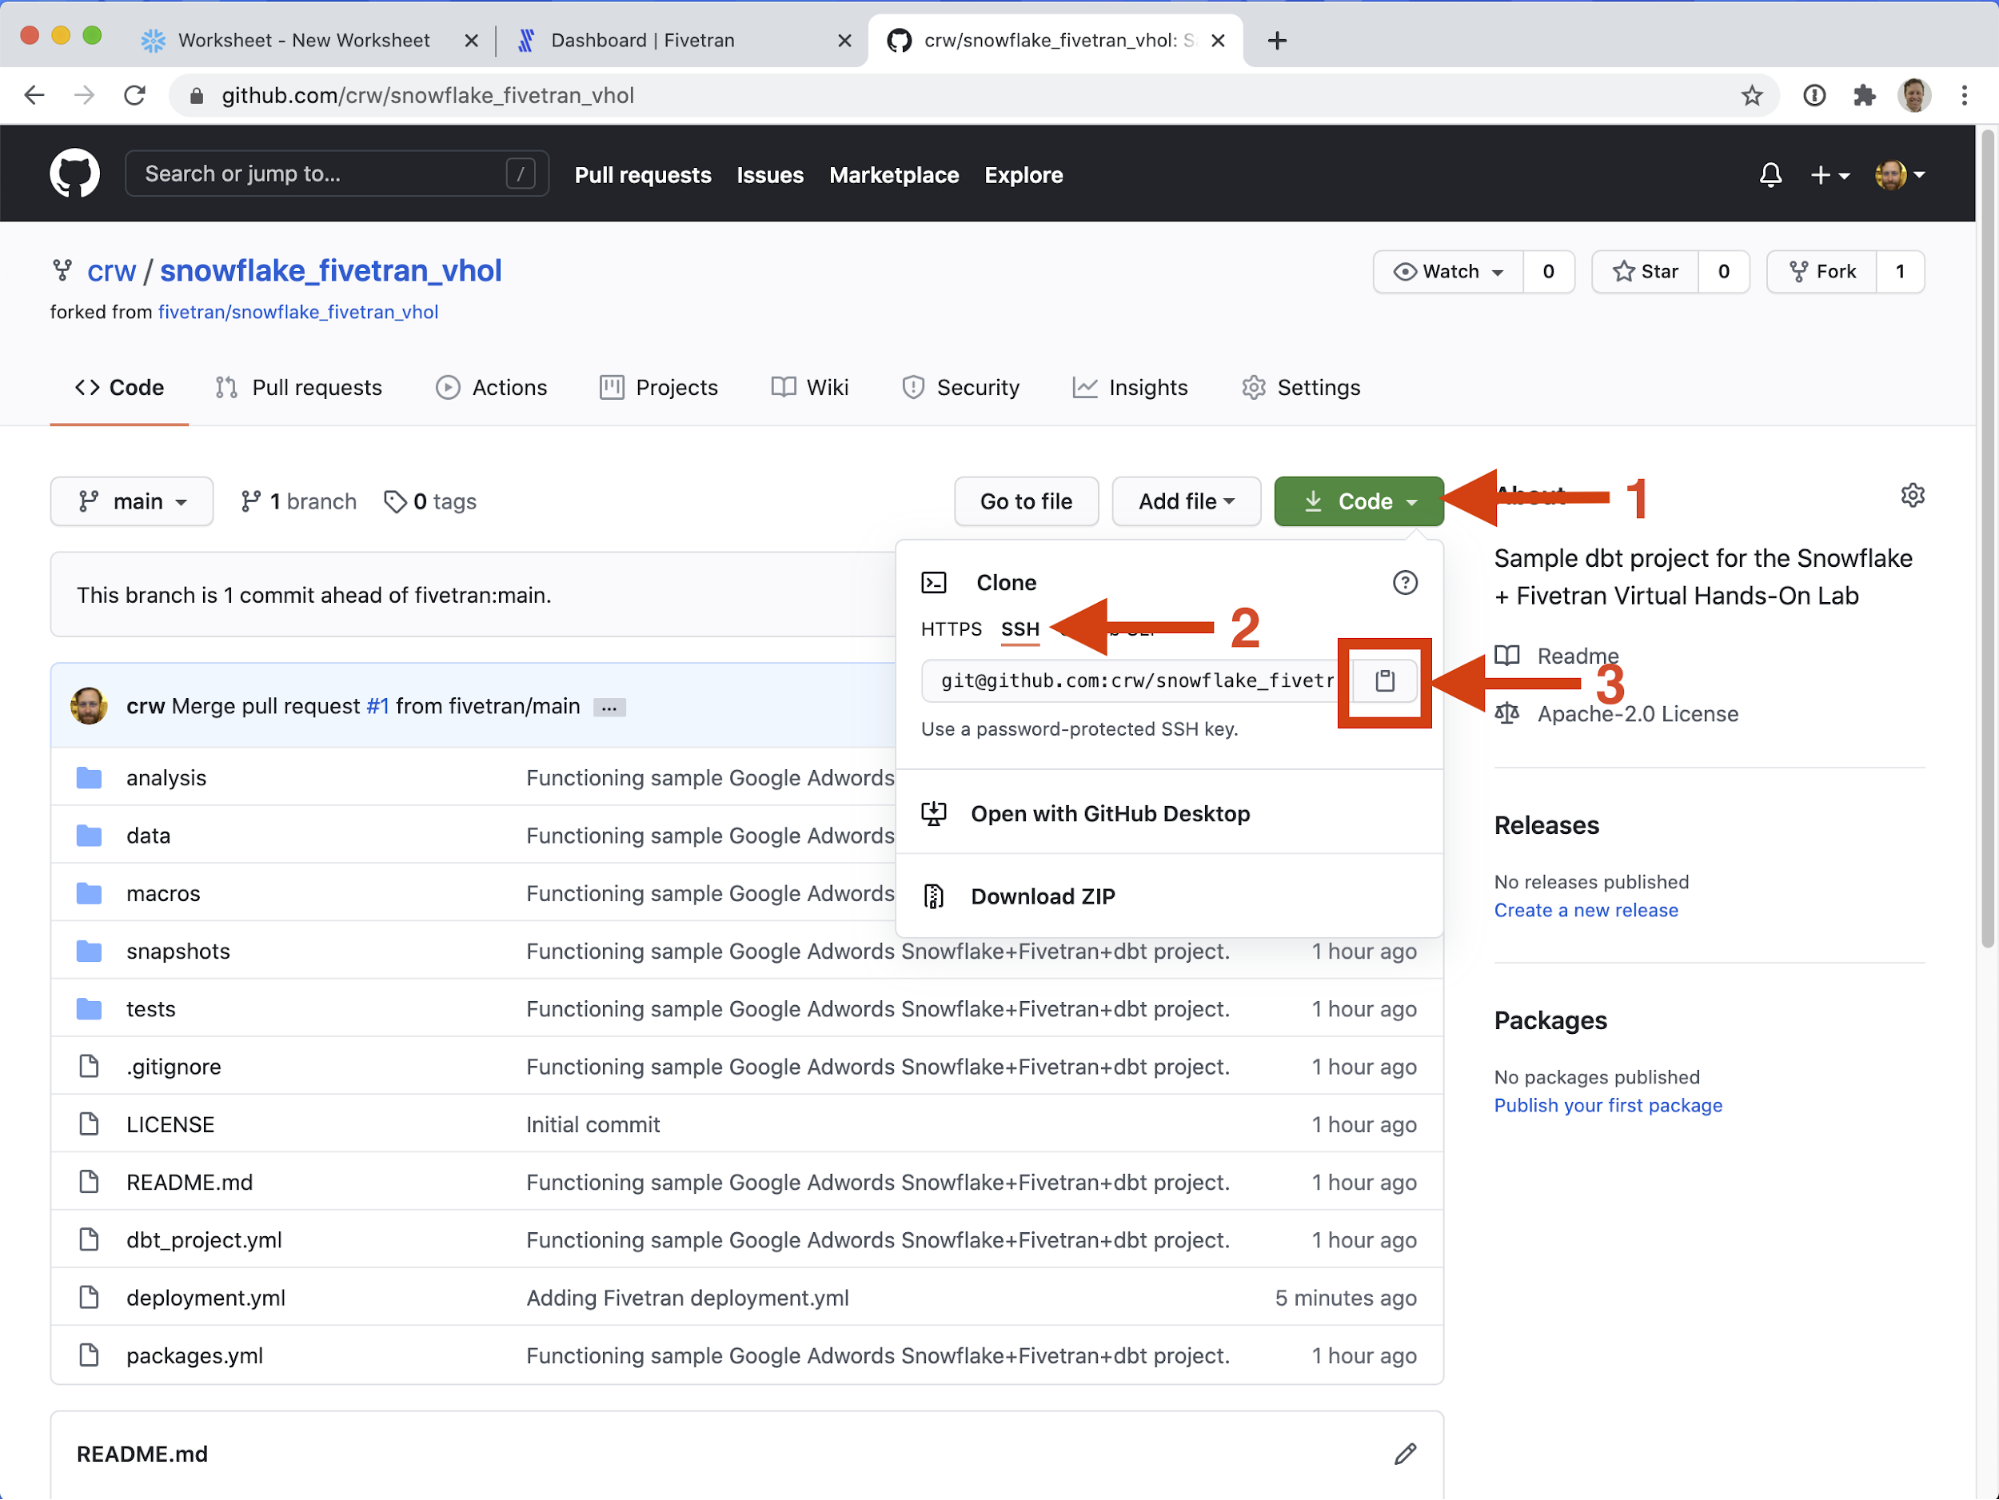Copy the SSH clone URL clipboard icon
The image size is (1999, 1500).
click(x=1384, y=681)
